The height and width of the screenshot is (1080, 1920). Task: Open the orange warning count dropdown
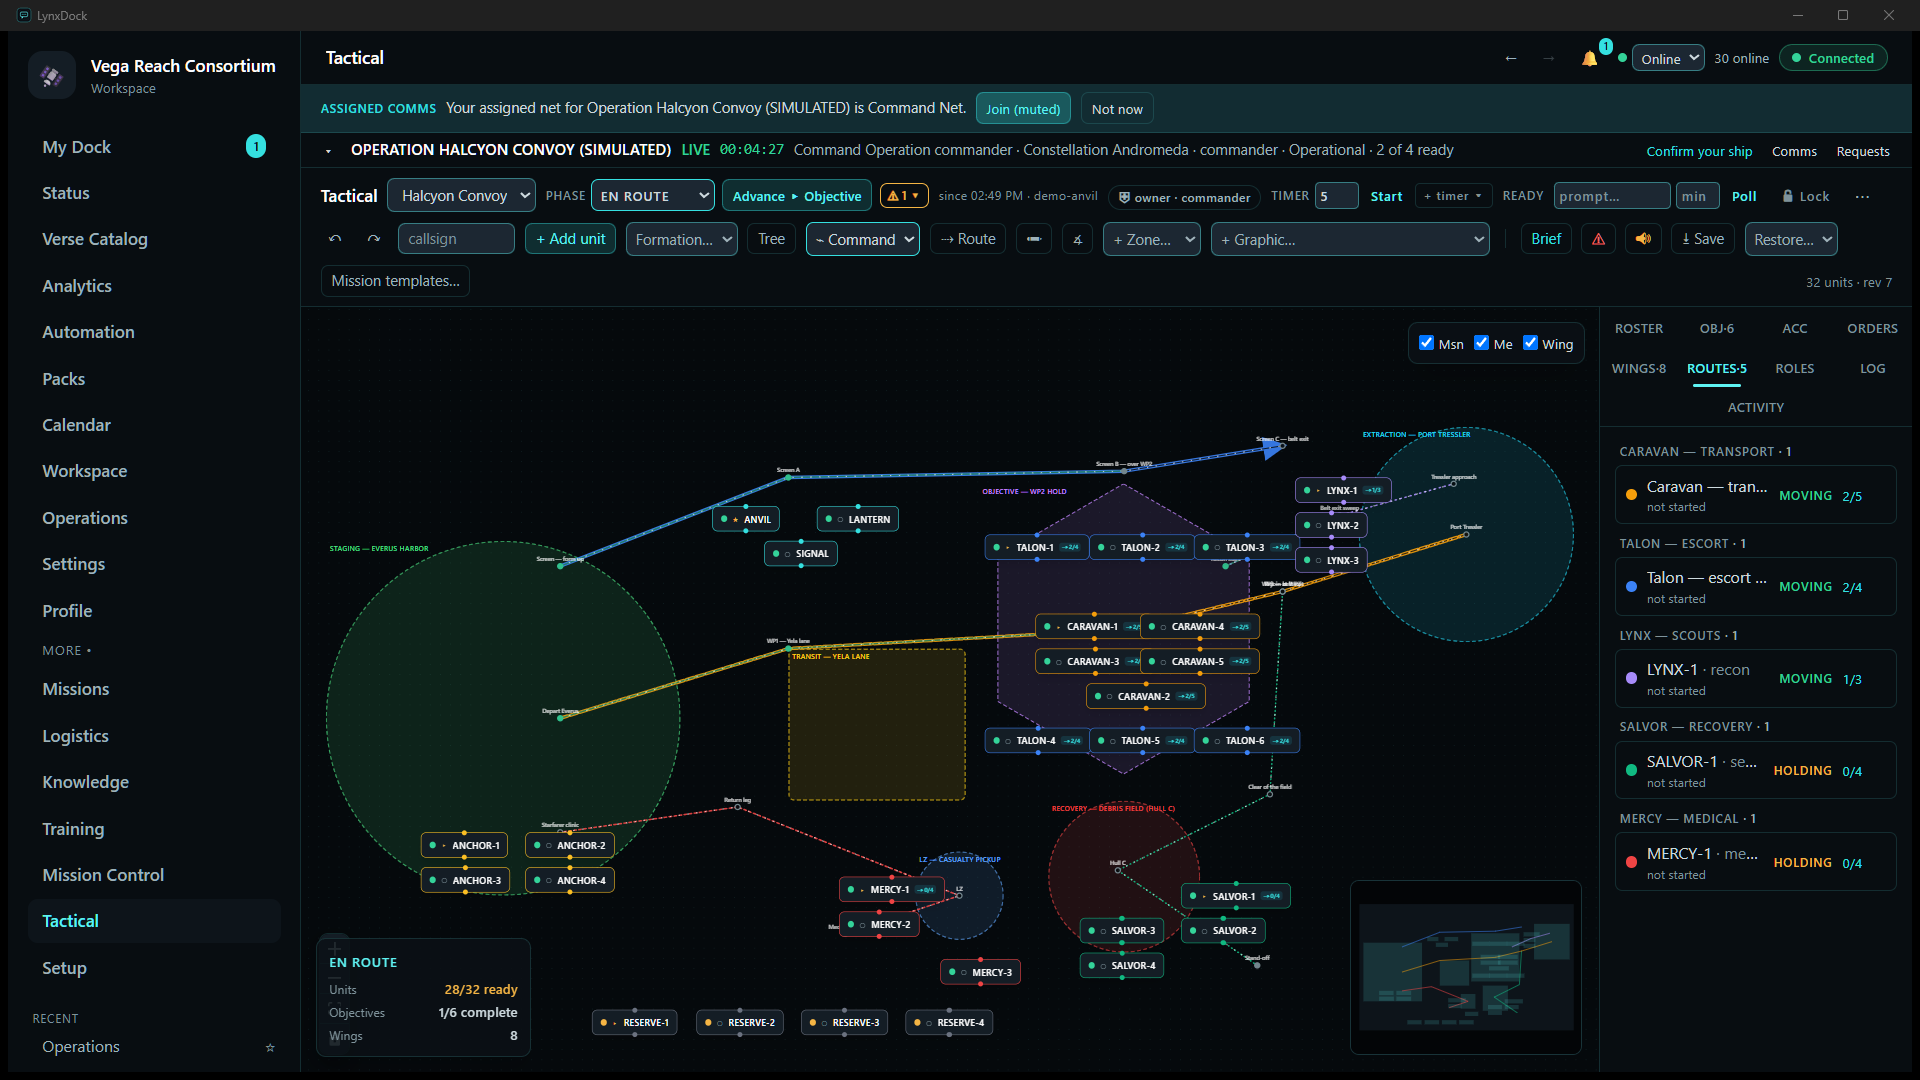[904, 196]
